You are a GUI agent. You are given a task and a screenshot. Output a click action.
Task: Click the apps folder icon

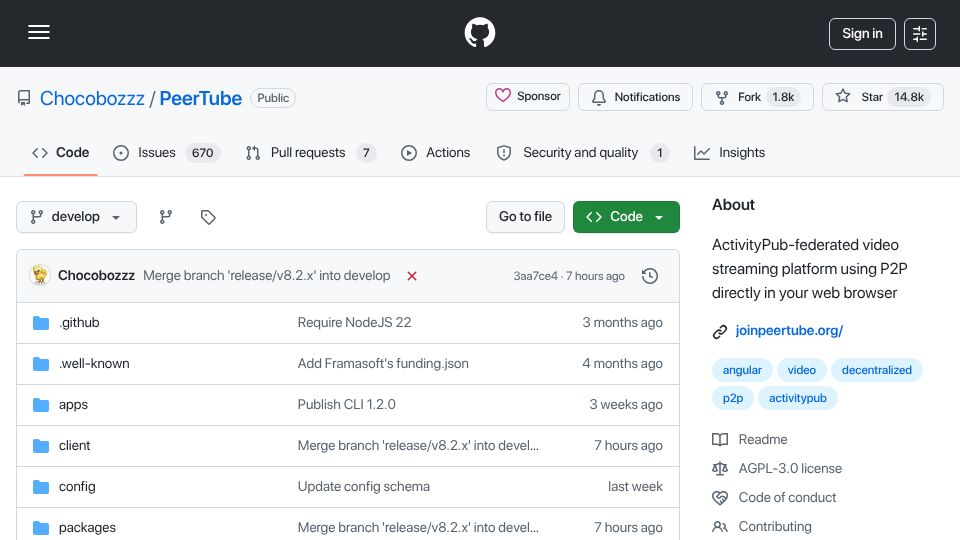(41, 405)
